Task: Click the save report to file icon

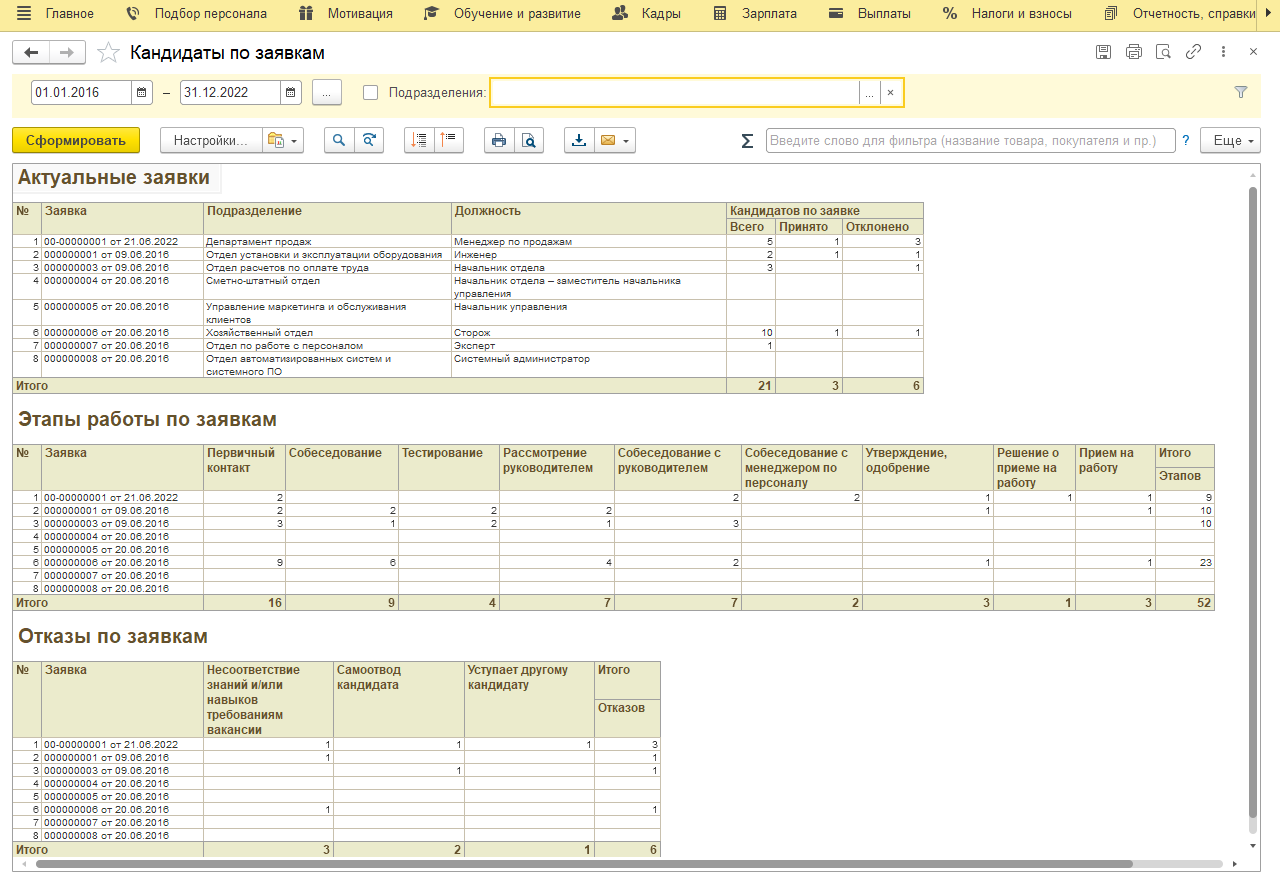Action: pyautogui.click(x=578, y=141)
